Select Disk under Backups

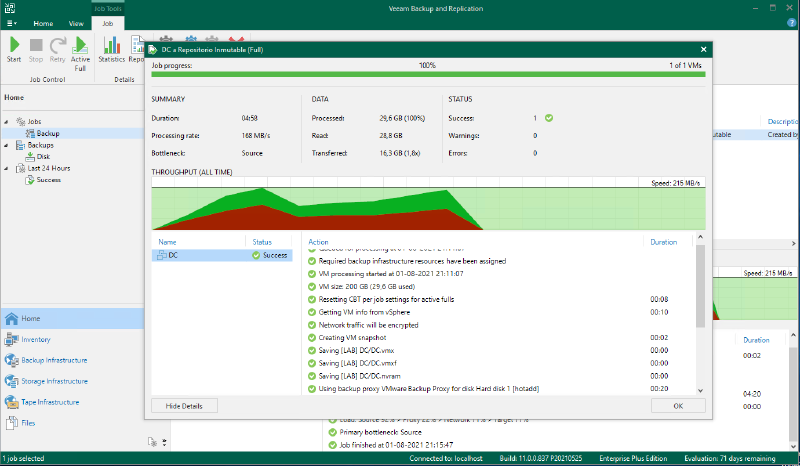coord(43,157)
